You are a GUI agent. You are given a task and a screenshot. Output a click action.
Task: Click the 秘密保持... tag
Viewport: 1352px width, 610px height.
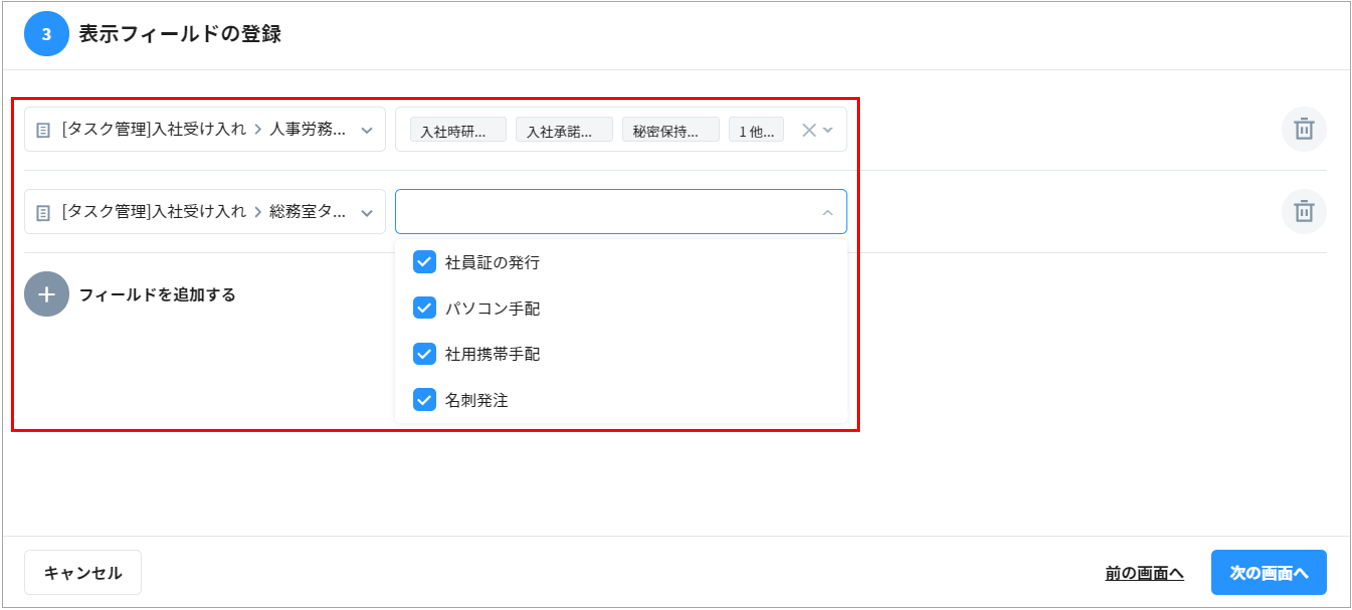pyautogui.click(x=670, y=131)
